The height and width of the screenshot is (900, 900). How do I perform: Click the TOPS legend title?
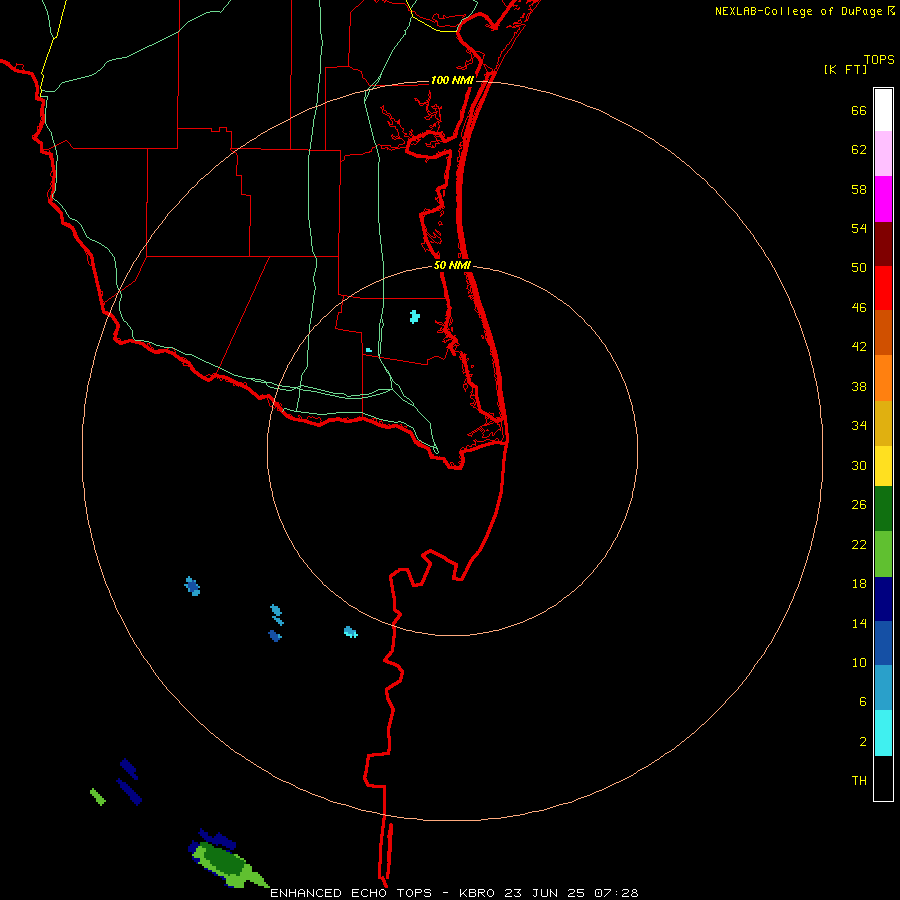(879, 59)
